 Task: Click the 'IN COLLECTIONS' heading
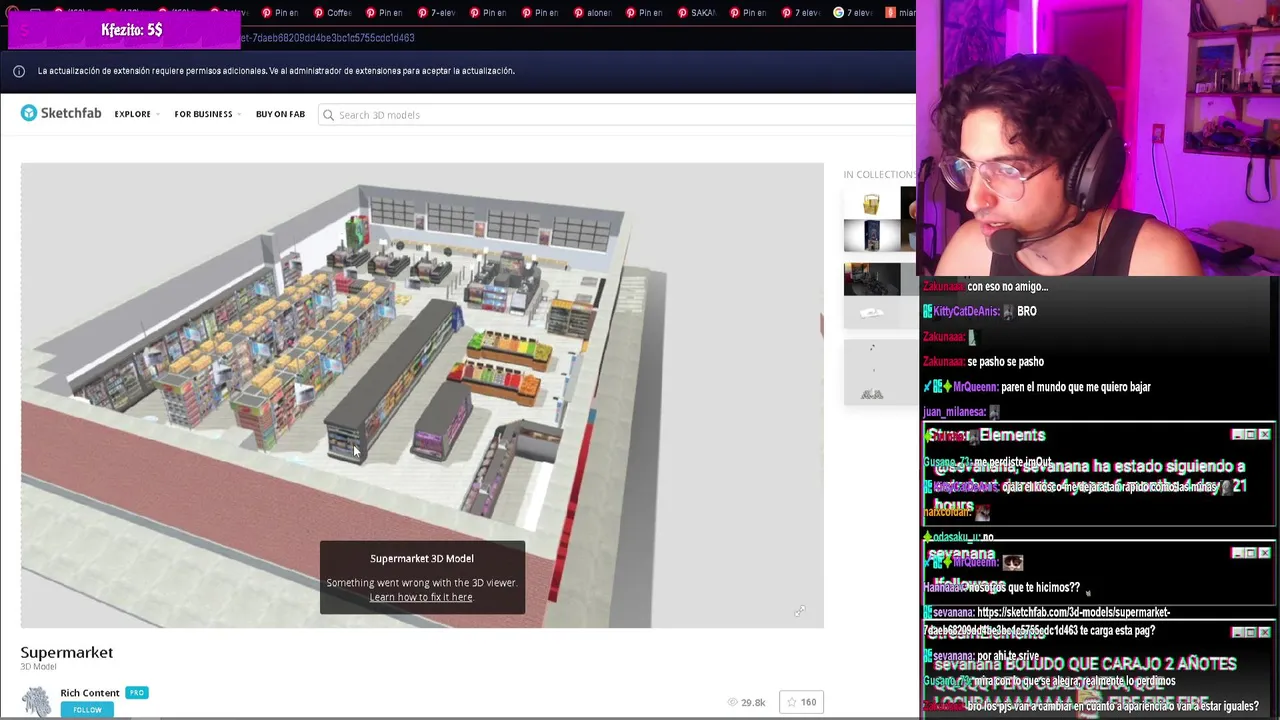click(879, 174)
